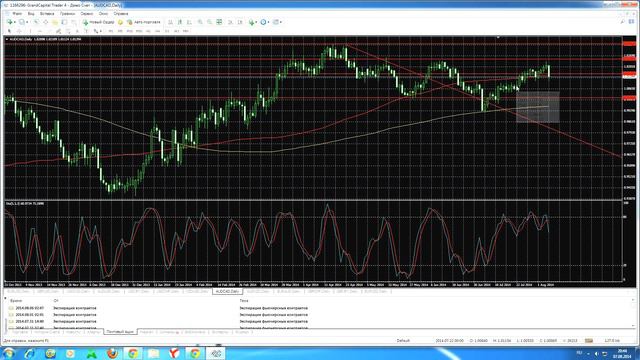Screen dimensions: 640x360
Task: Open the Сервис menu
Action: tap(87, 13)
